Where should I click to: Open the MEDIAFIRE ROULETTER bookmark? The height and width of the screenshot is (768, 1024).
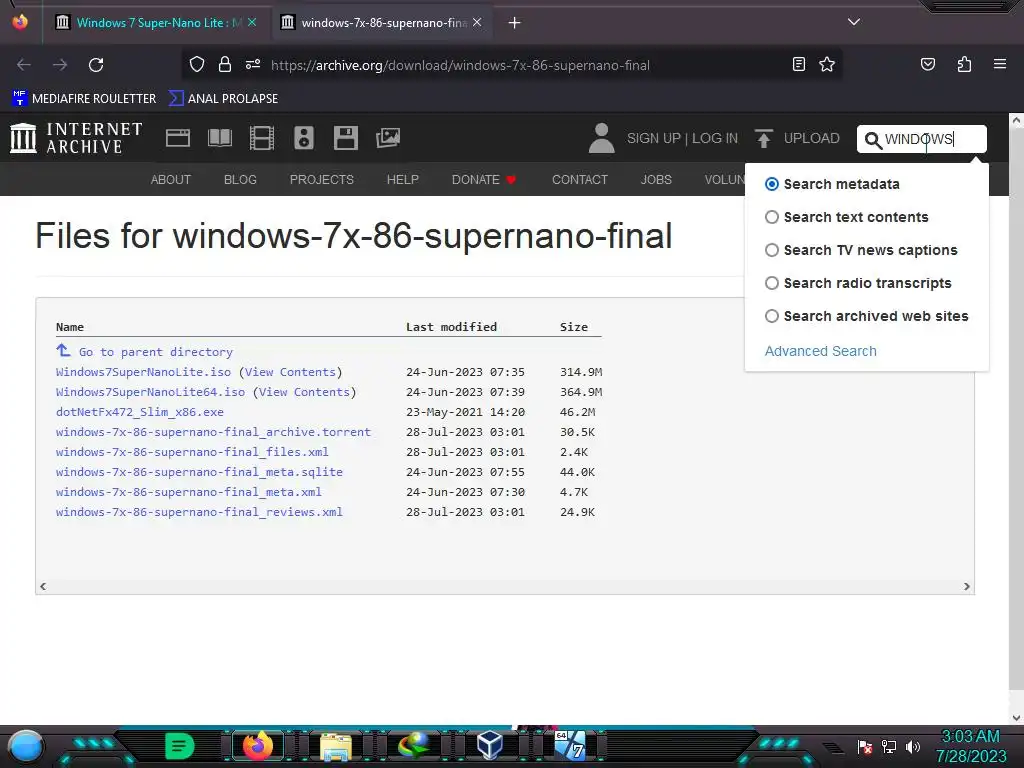(84, 99)
